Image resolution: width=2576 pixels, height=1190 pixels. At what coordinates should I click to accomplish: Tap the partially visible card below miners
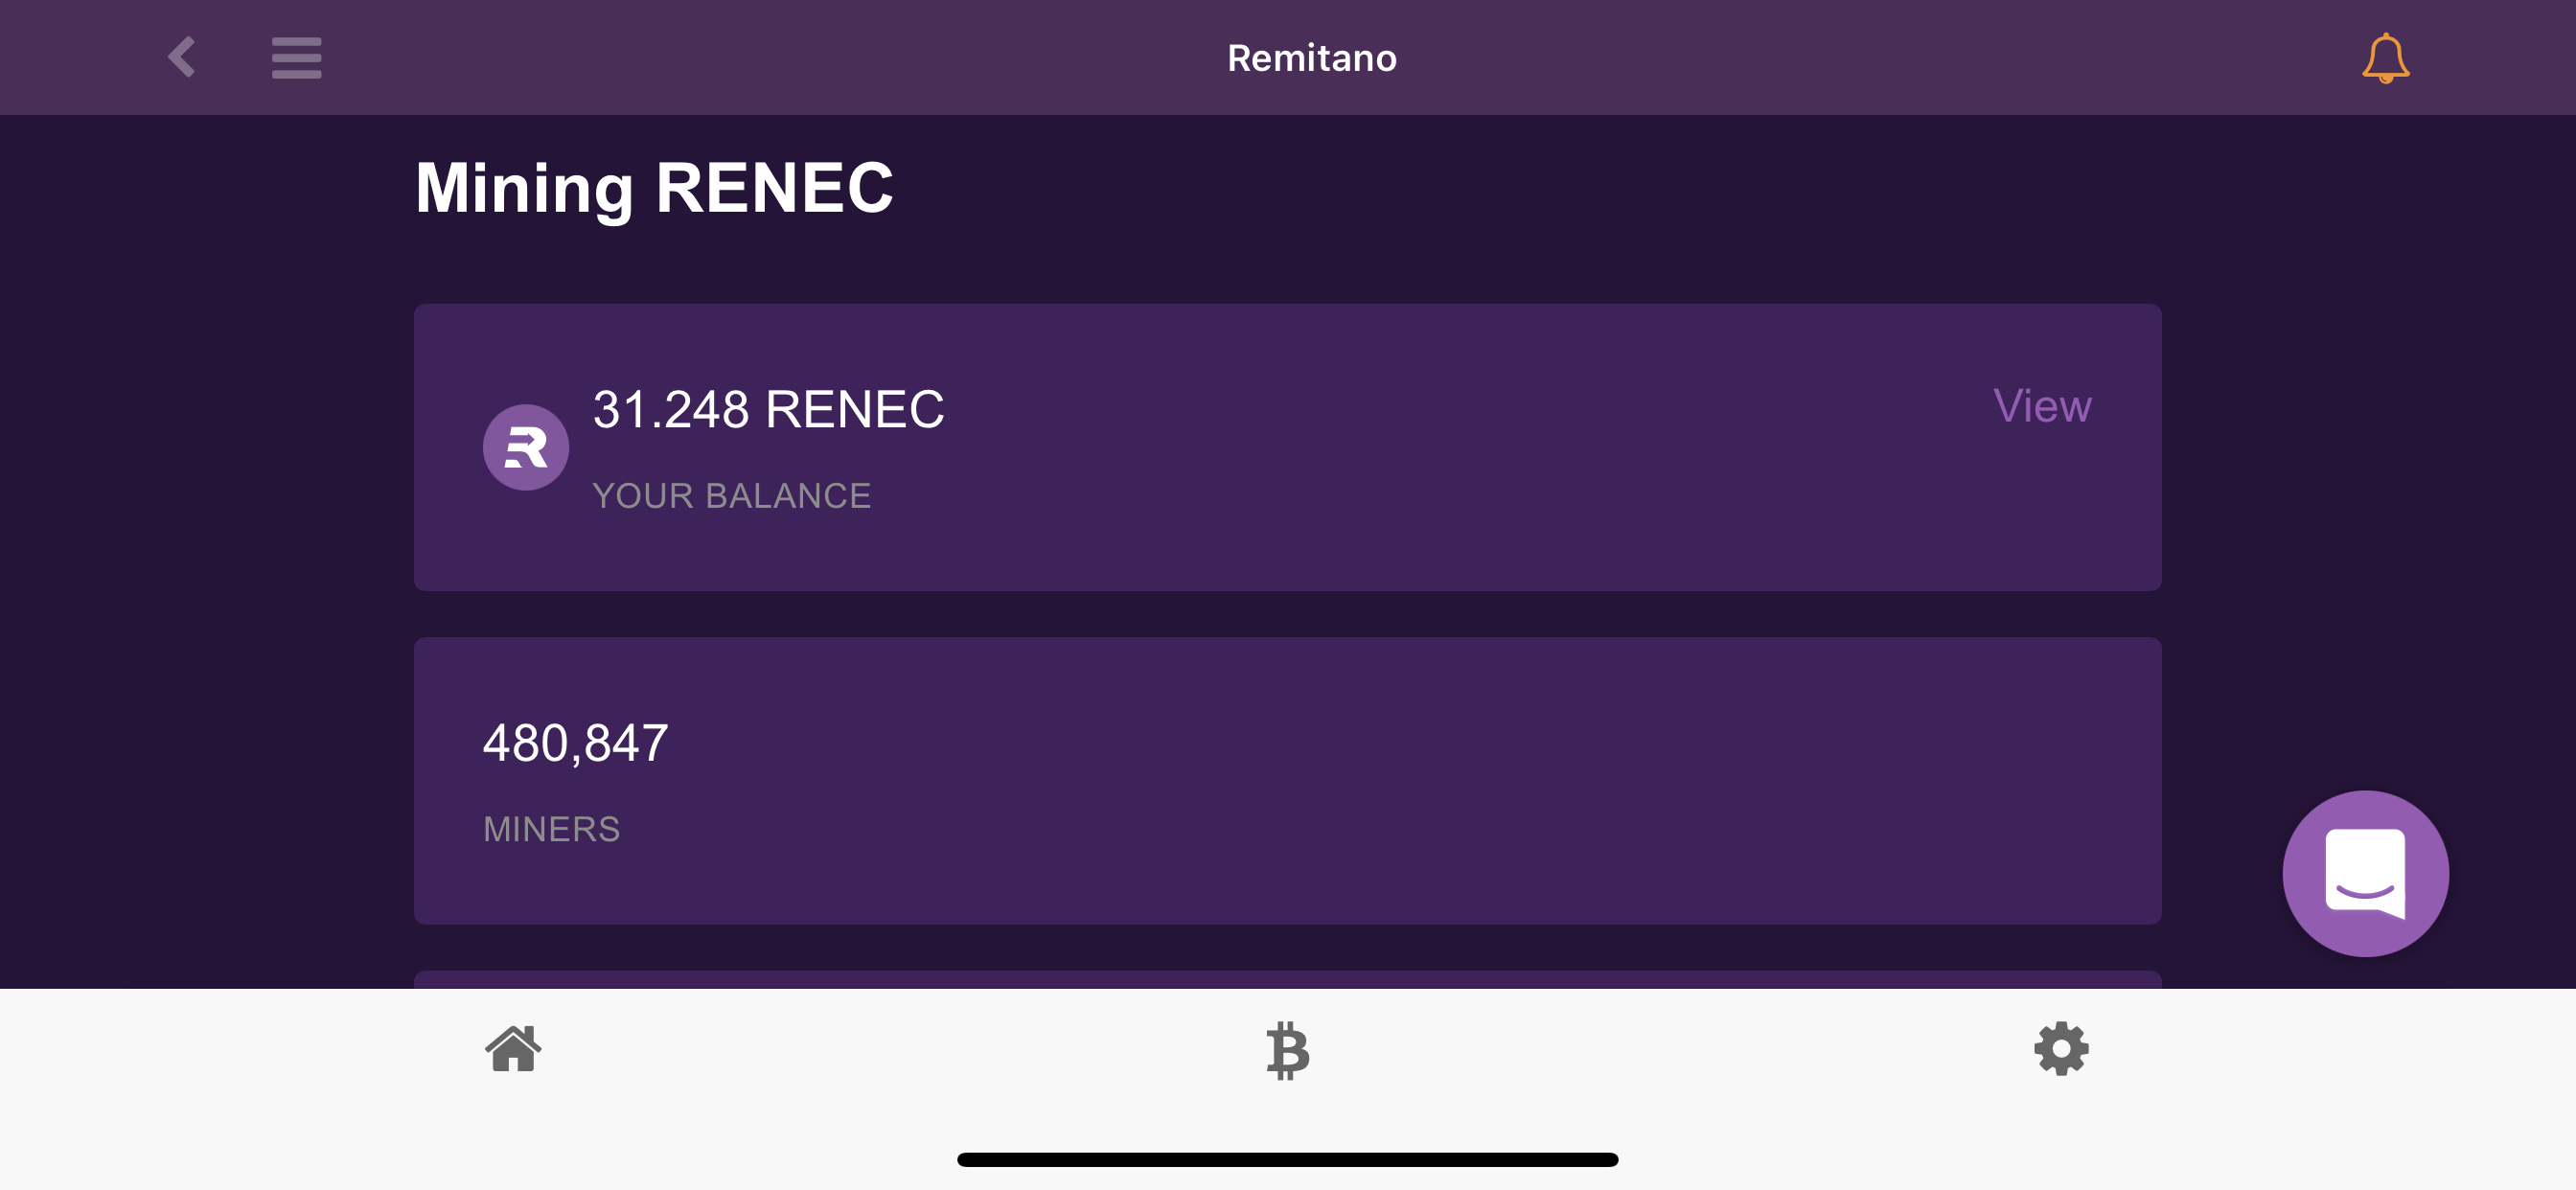coord(1287,979)
